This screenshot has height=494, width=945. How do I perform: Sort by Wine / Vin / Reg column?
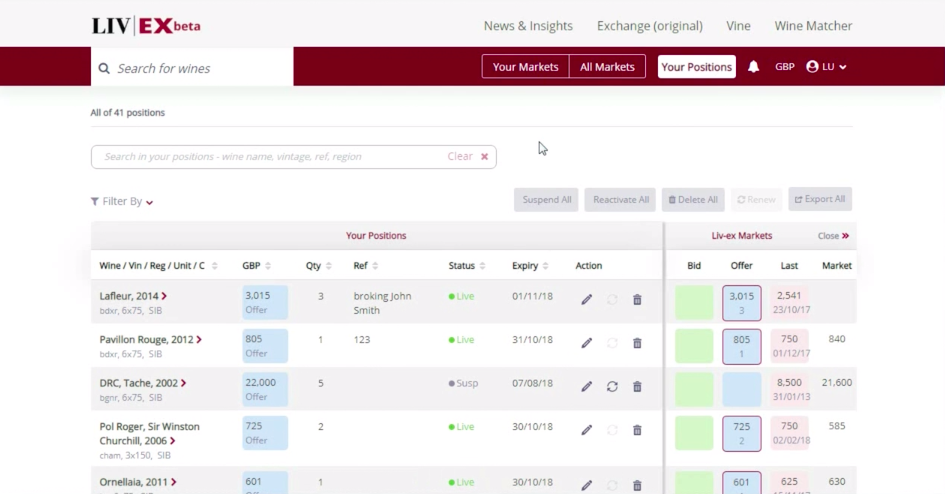pos(214,266)
